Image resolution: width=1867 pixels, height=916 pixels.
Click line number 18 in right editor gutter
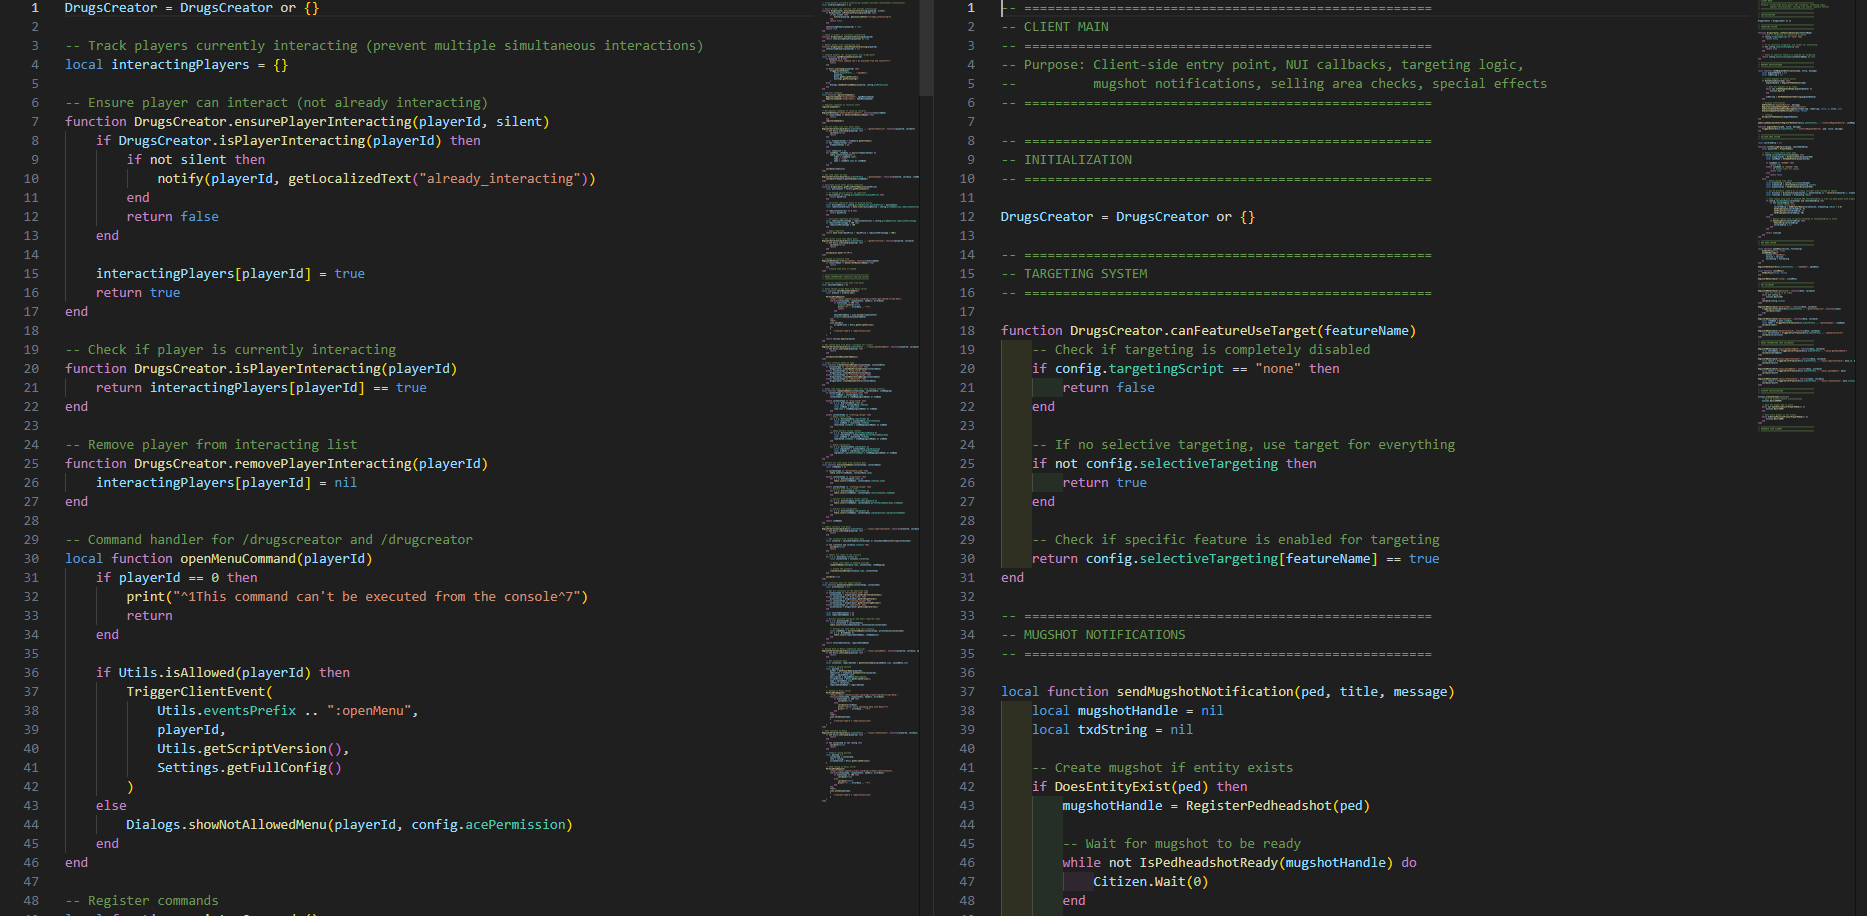point(967,331)
